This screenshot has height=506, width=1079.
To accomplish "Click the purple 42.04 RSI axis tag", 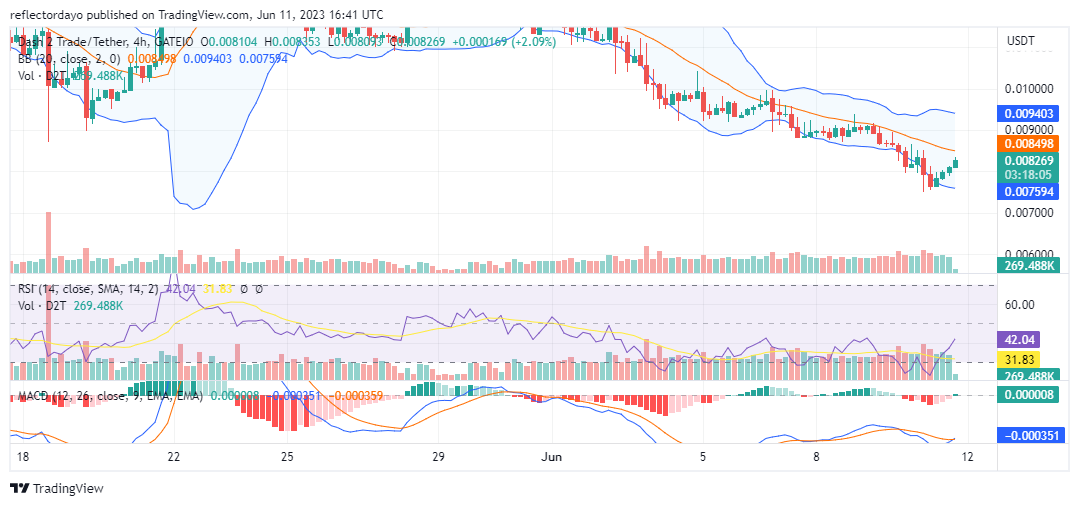I will click(x=1018, y=339).
